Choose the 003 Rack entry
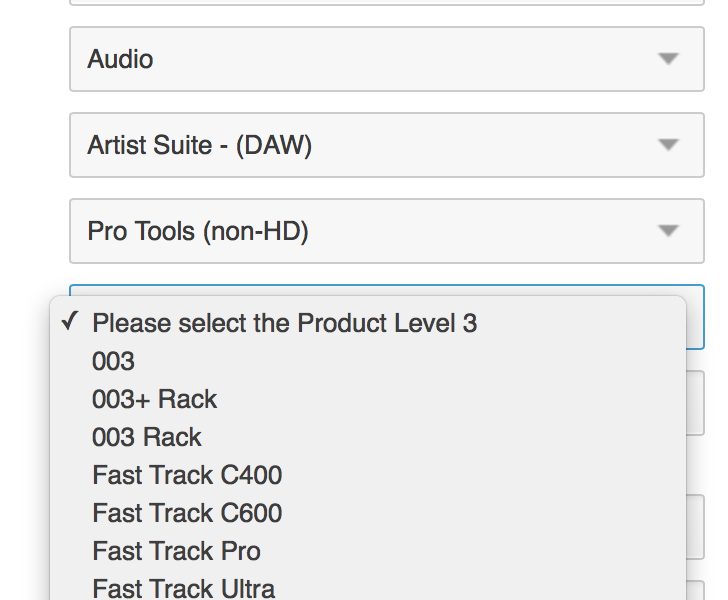Viewport: 728px width, 600px height. click(147, 437)
